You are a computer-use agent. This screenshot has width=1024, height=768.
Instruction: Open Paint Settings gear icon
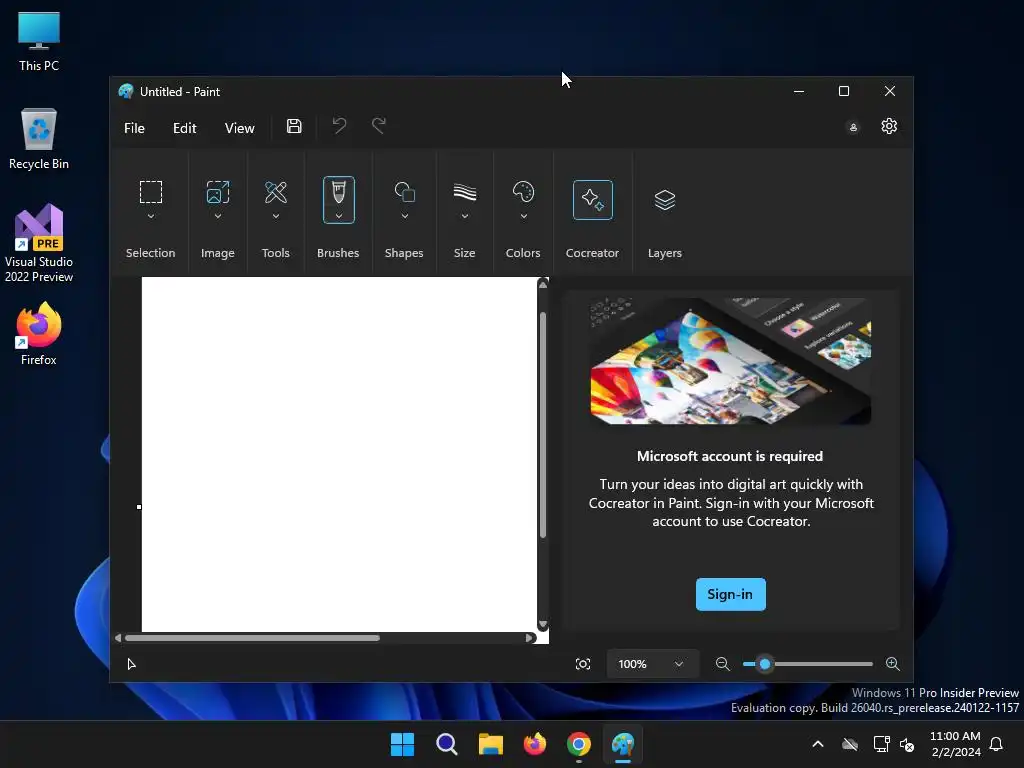889,126
